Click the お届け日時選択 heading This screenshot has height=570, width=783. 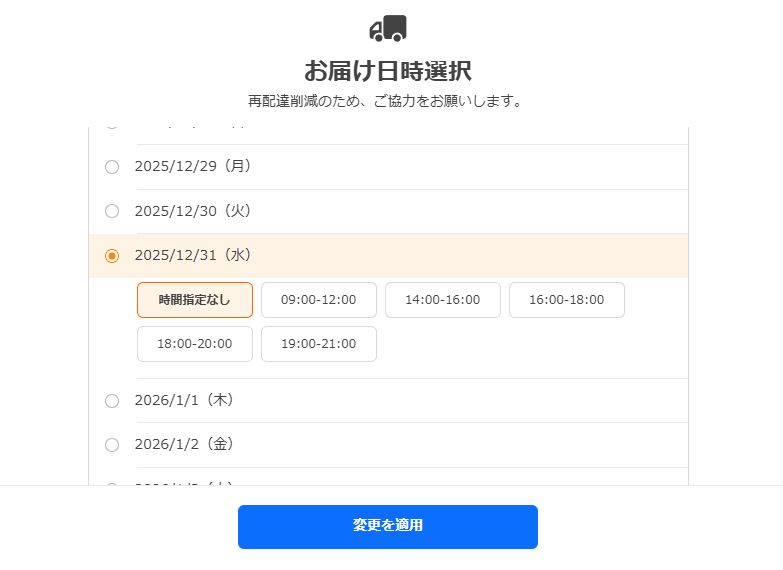pyautogui.click(x=388, y=71)
